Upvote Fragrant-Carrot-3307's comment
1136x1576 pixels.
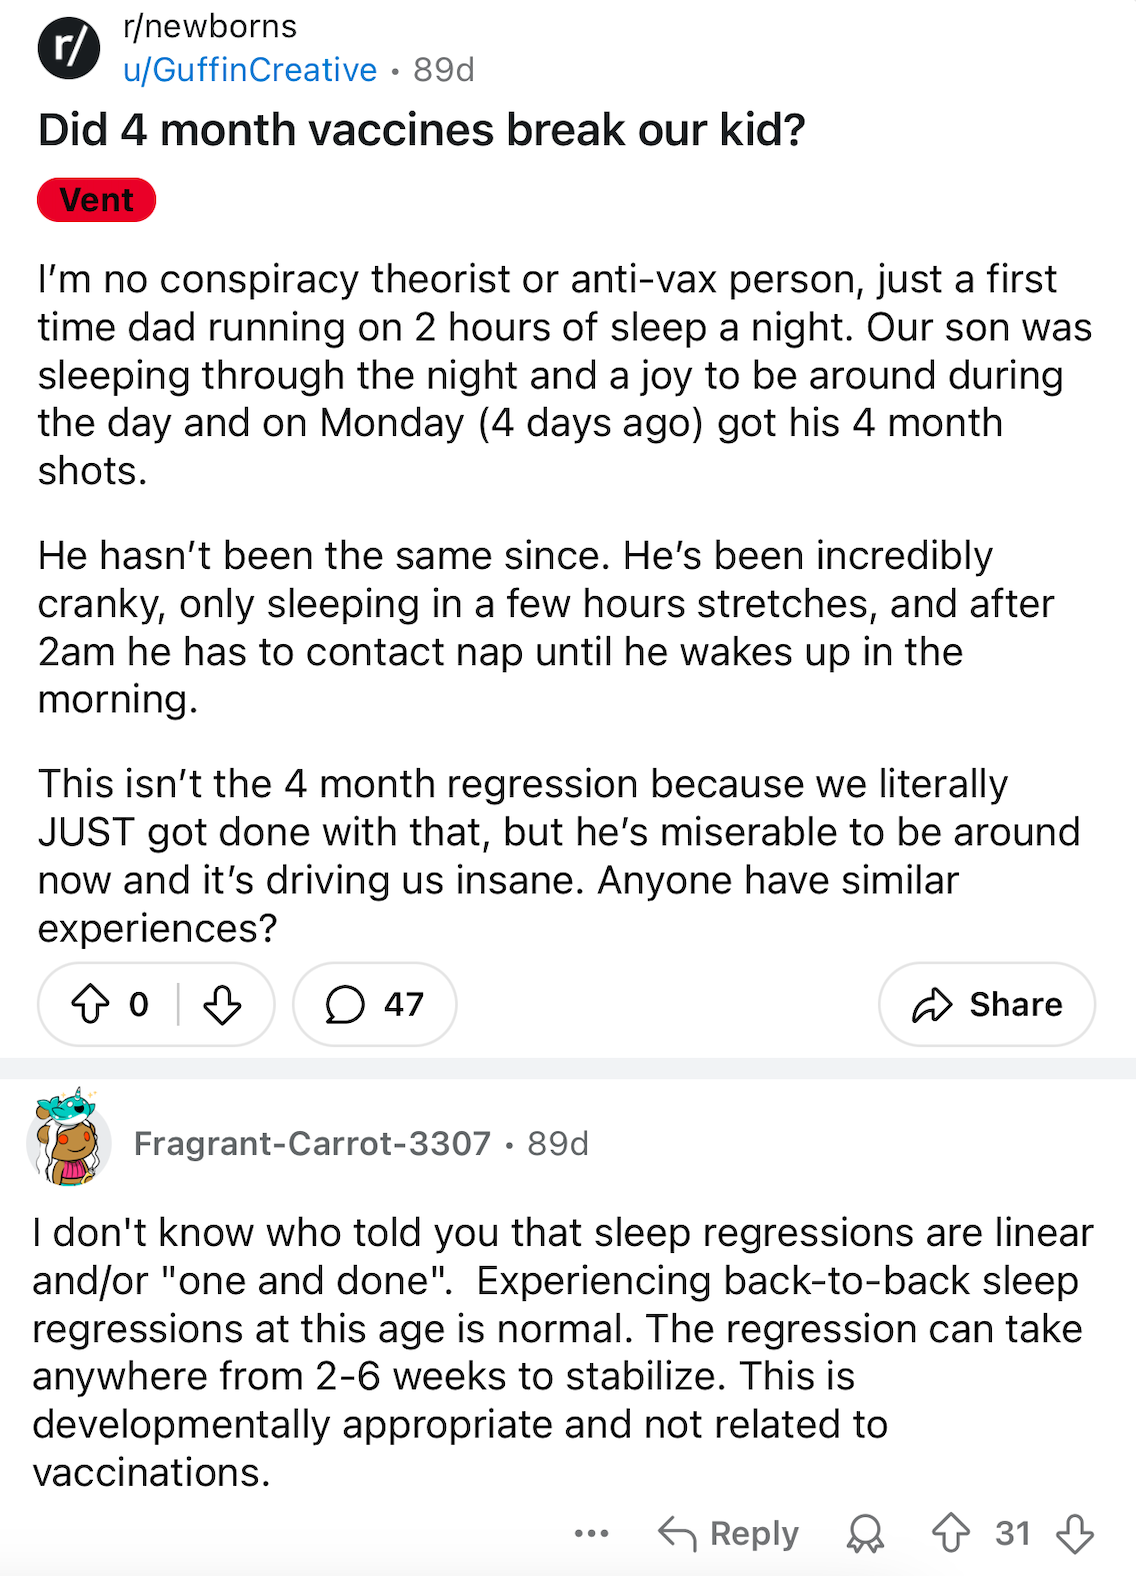click(x=950, y=1533)
